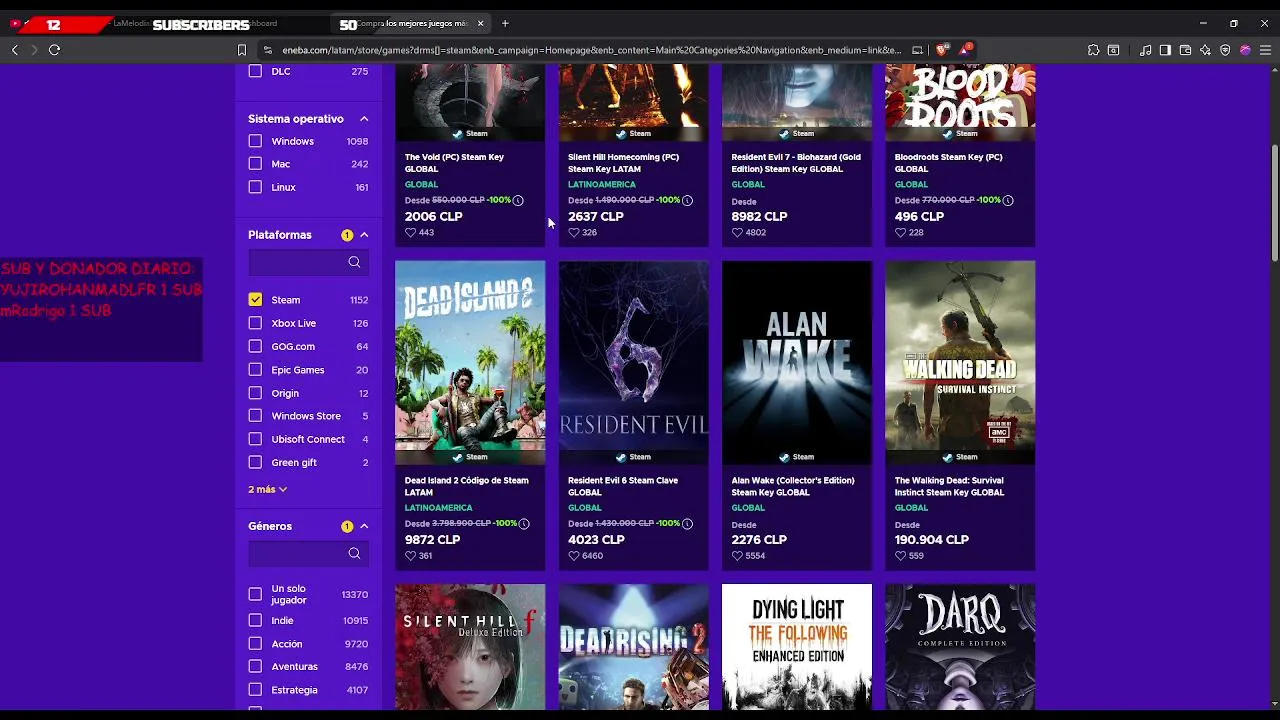The image size is (1280, 720).
Task: Open the Brave Wallet icon
Action: point(1185,50)
